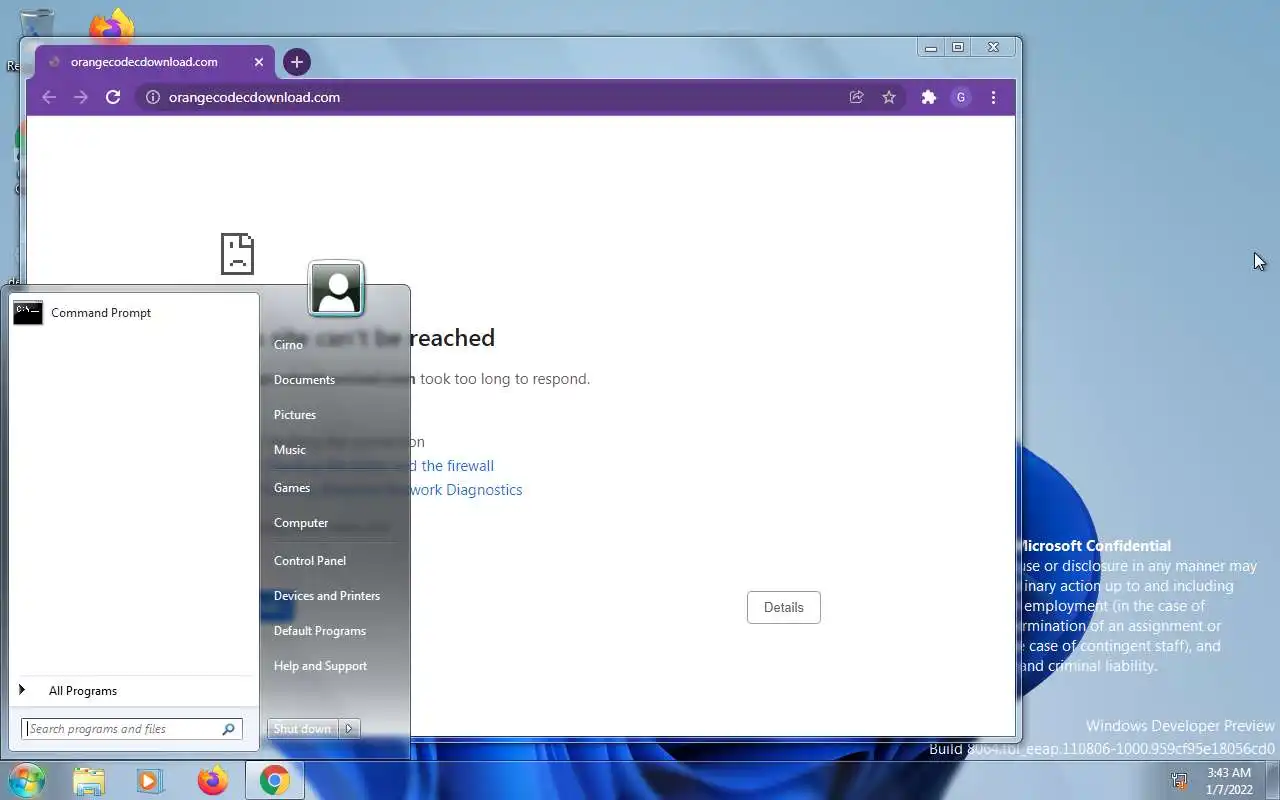
Task: Open Control Panel from Start menu
Action: [x=310, y=561]
